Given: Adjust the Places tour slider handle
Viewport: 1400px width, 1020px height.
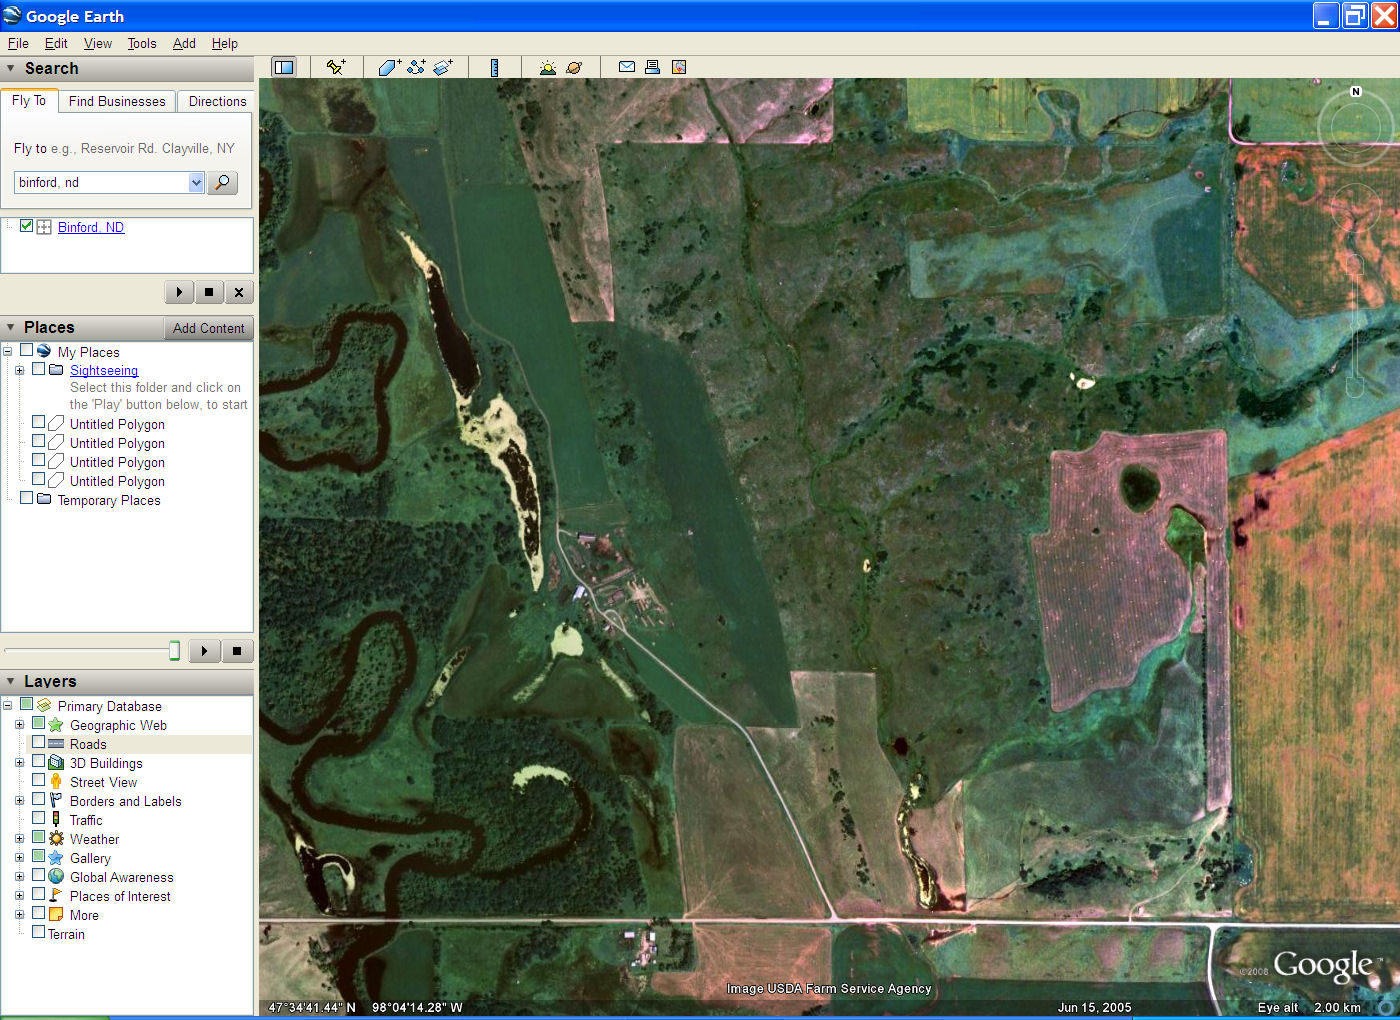Looking at the screenshot, I should pyautogui.click(x=174, y=651).
